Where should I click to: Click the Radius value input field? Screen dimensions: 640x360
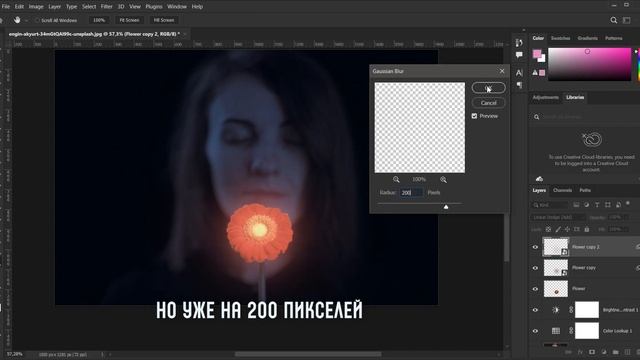pyautogui.click(x=411, y=193)
